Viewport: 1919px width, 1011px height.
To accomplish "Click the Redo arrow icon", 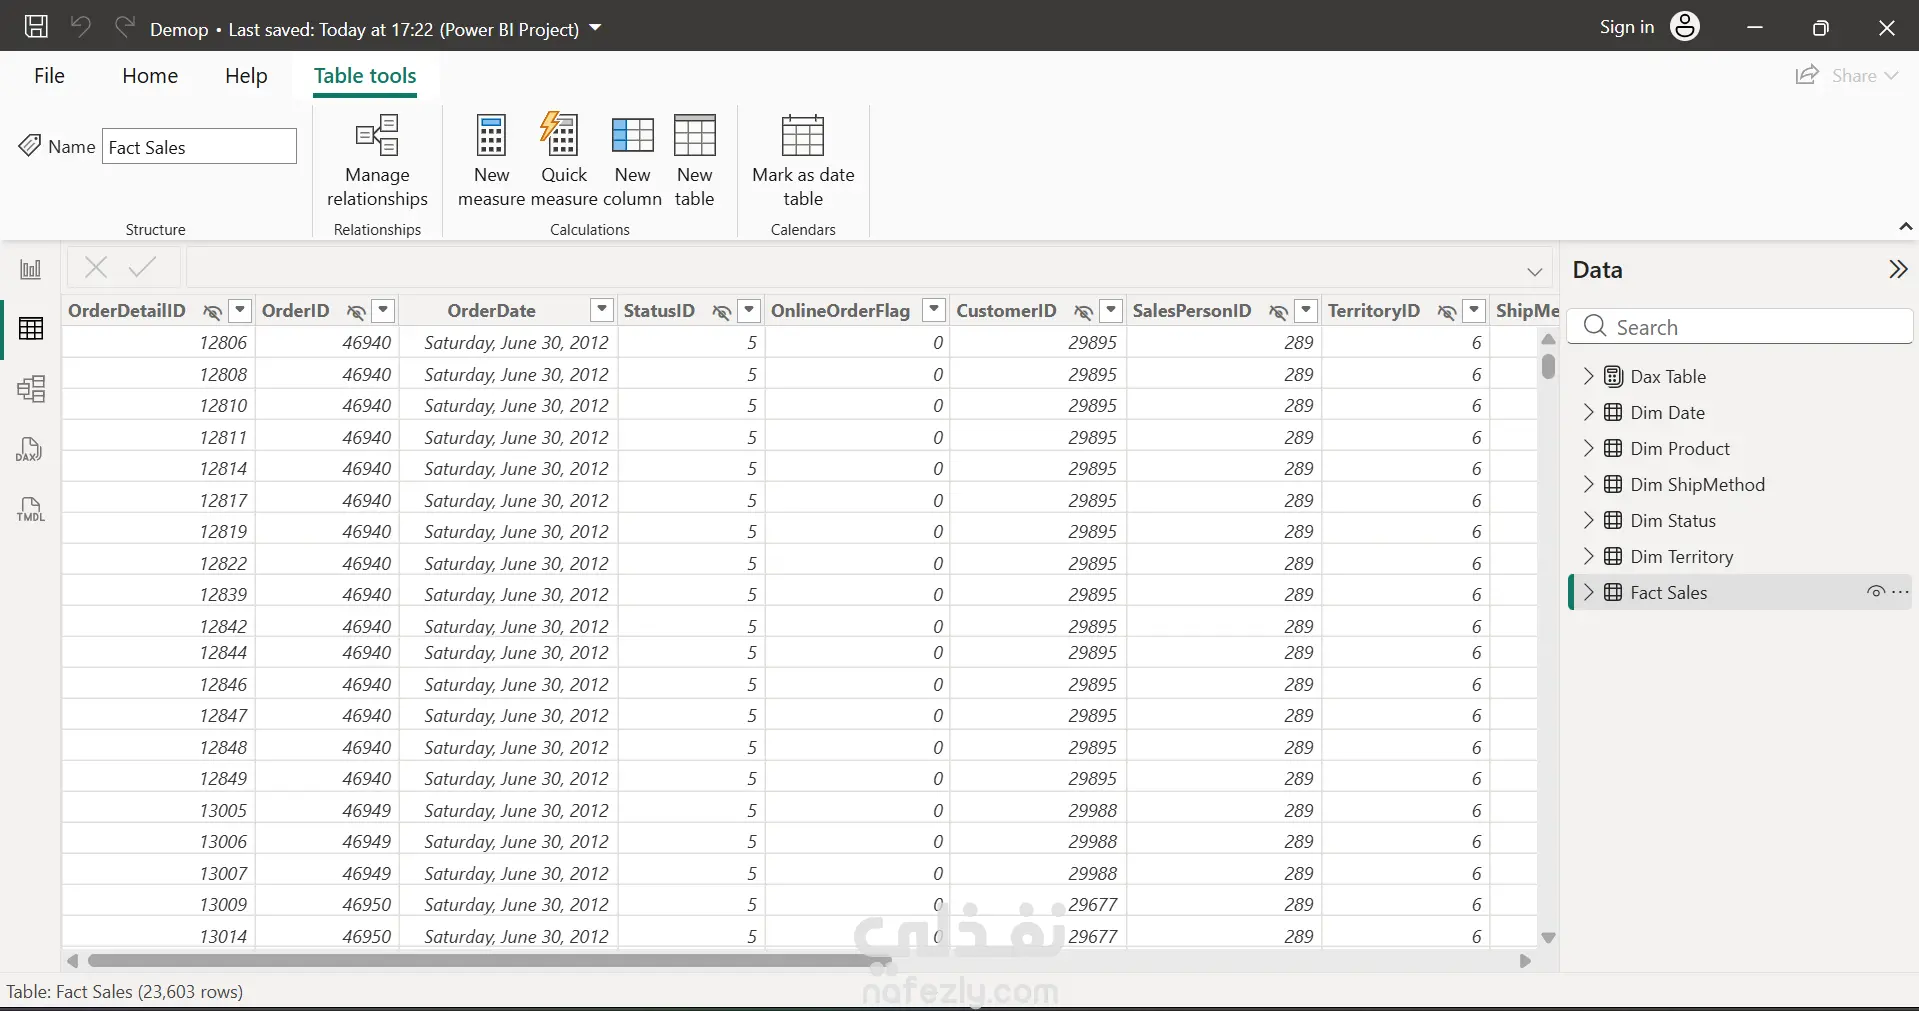I will pos(125,27).
